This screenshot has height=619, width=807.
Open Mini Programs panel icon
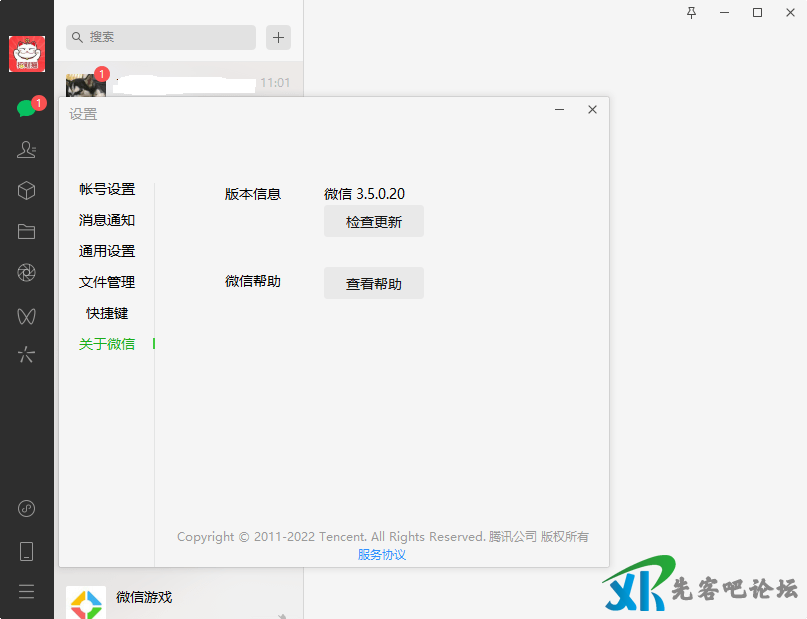(x=27, y=509)
